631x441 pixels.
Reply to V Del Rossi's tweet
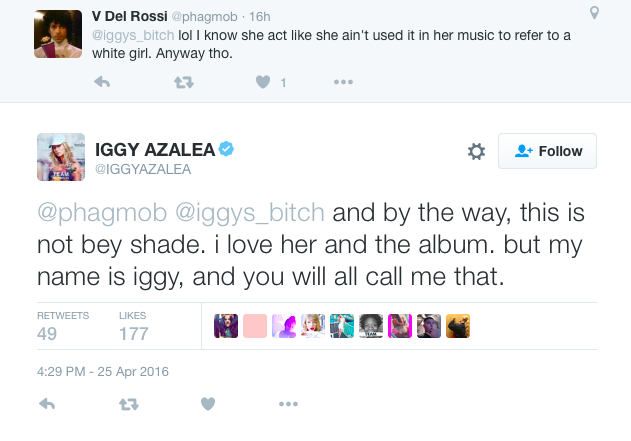102,83
